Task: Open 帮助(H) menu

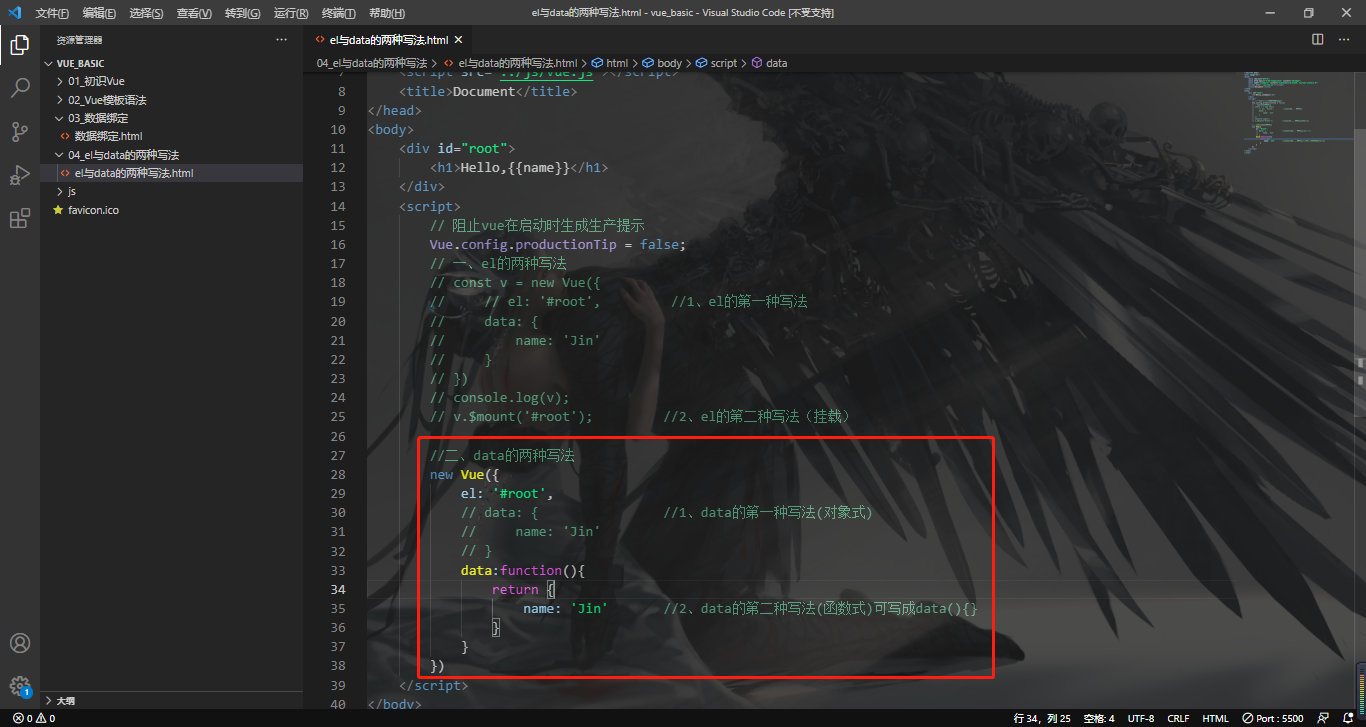Action: (387, 13)
